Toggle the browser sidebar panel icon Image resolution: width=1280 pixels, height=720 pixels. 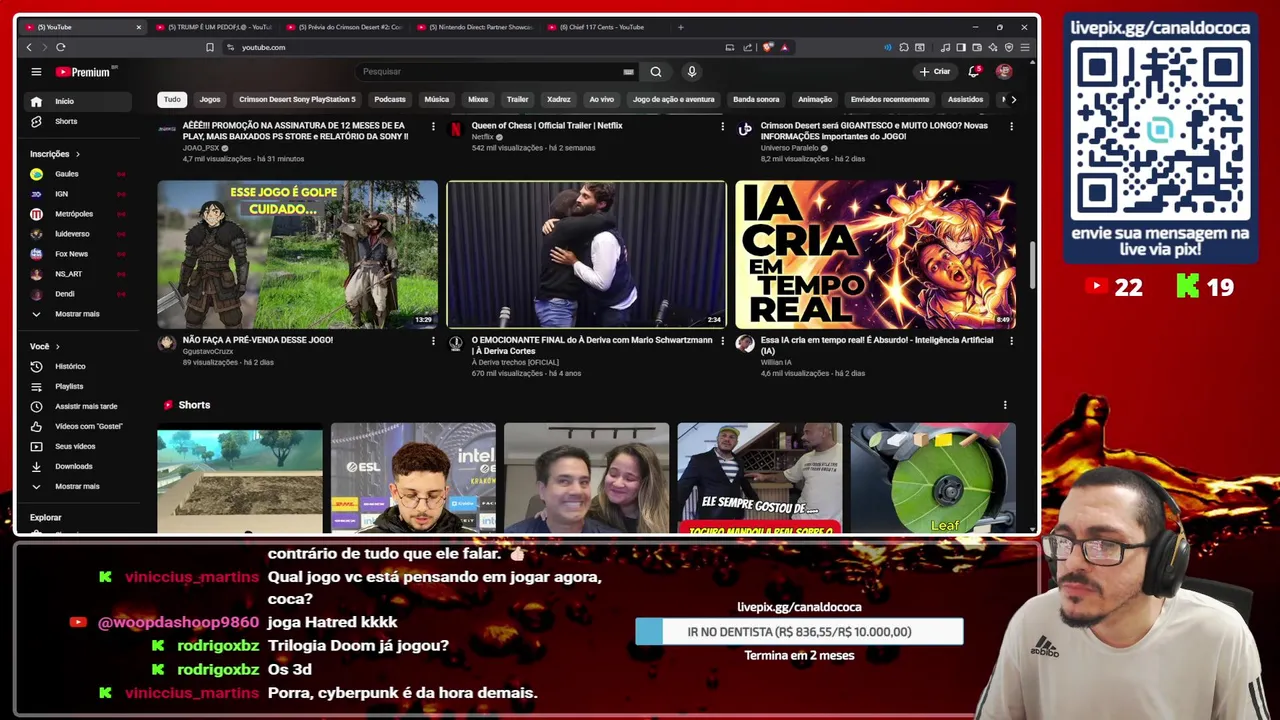pyautogui.click(x=961, y=47)
